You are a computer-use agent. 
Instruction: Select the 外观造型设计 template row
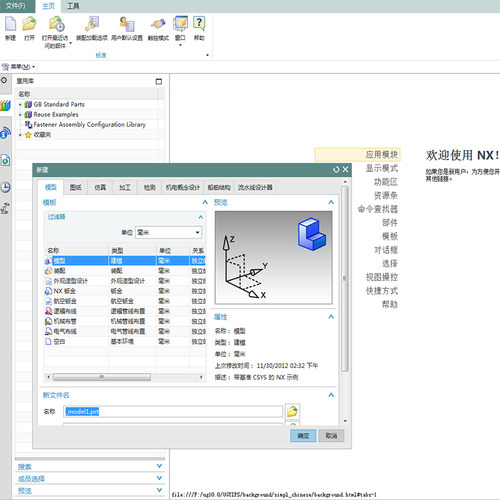(x=125, y=281)
